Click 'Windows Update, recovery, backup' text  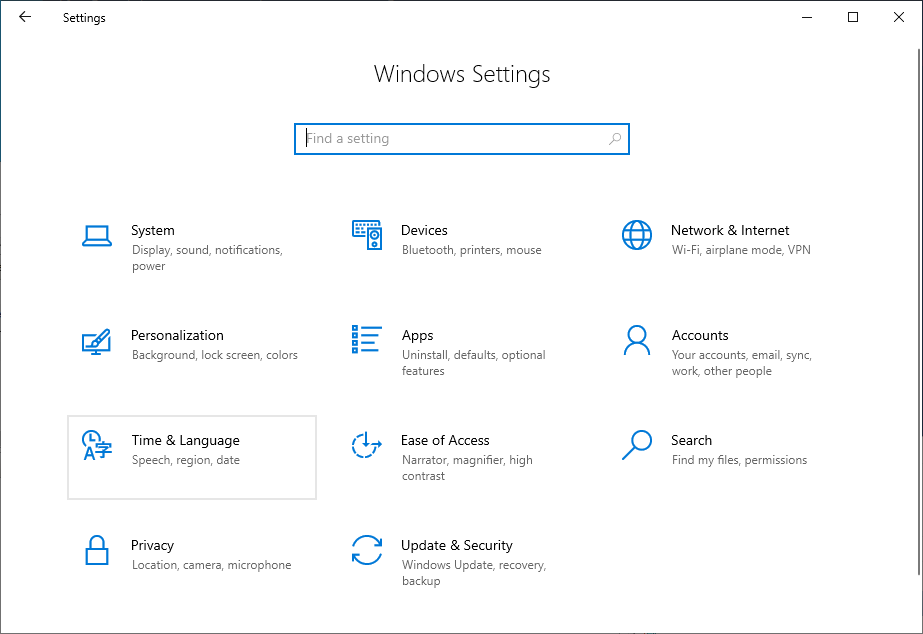[x=474, y=573]
